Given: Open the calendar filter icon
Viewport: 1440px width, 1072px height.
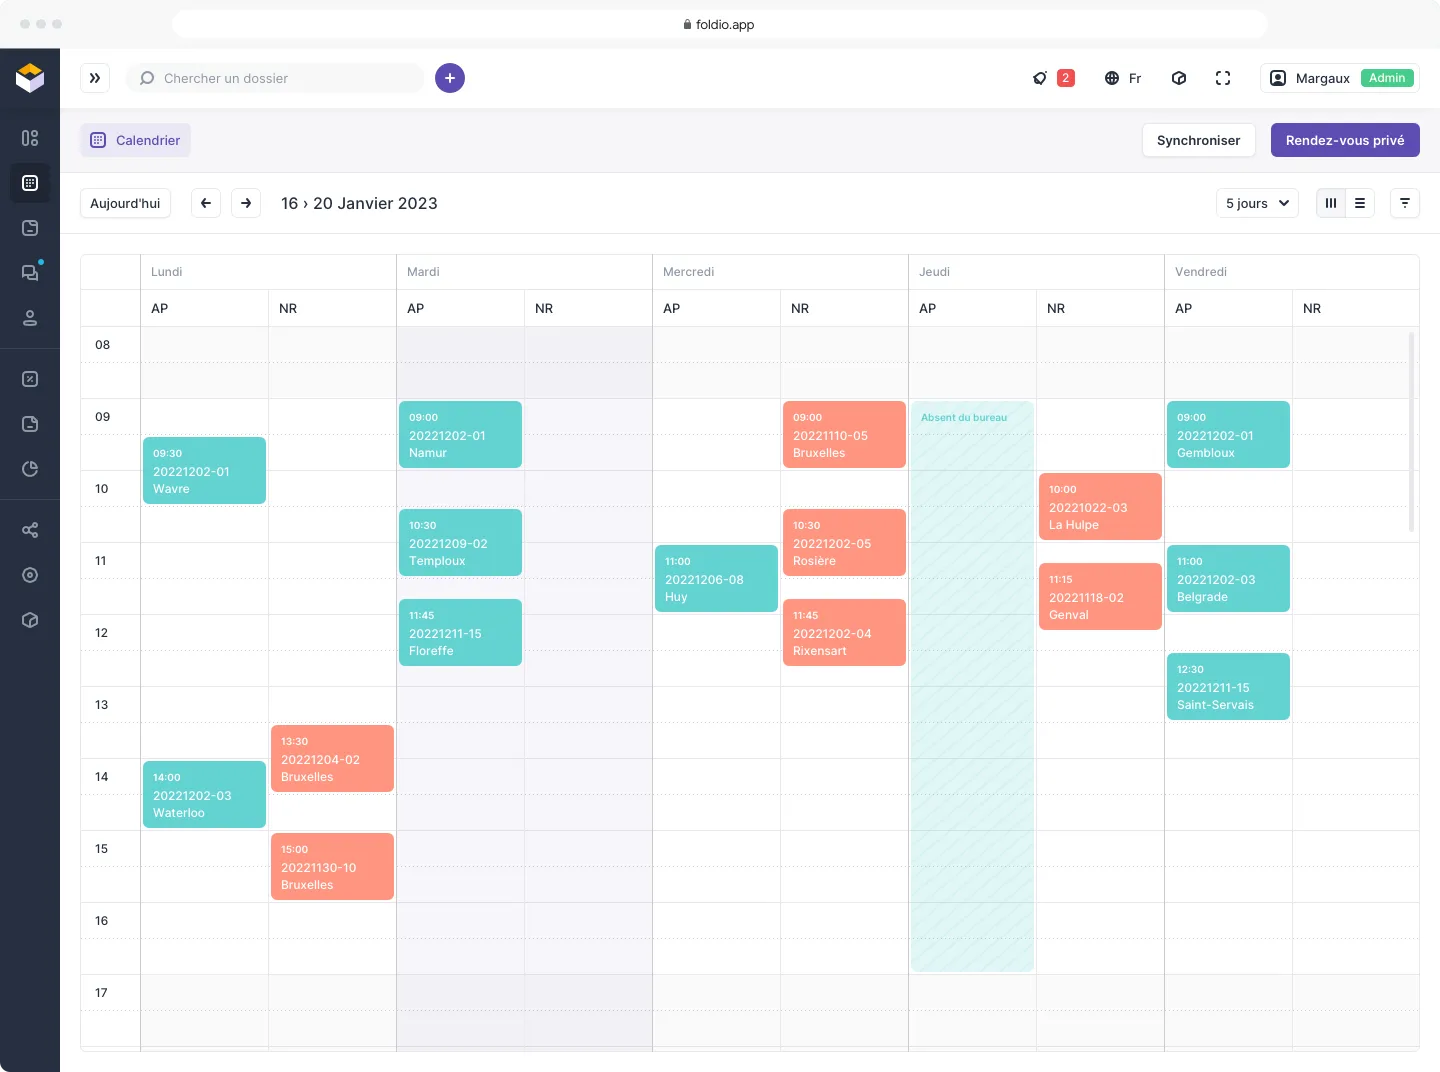Looking at the screenshot, I should point(1405,203).
